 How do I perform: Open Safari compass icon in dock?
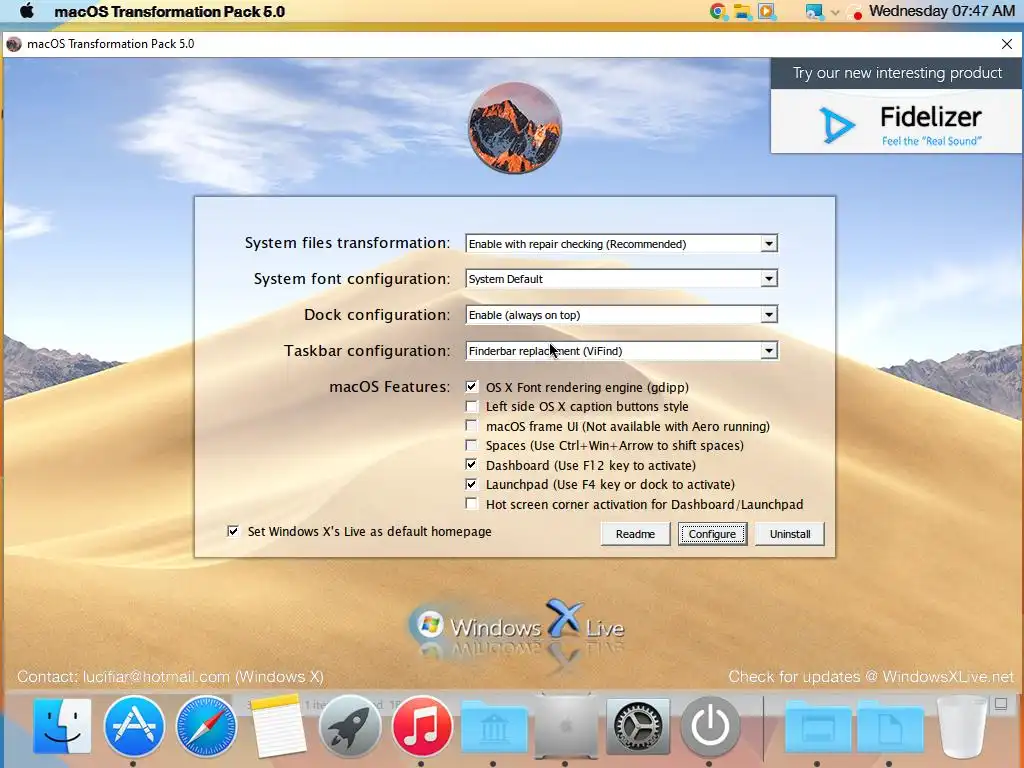tap(206, 726)
